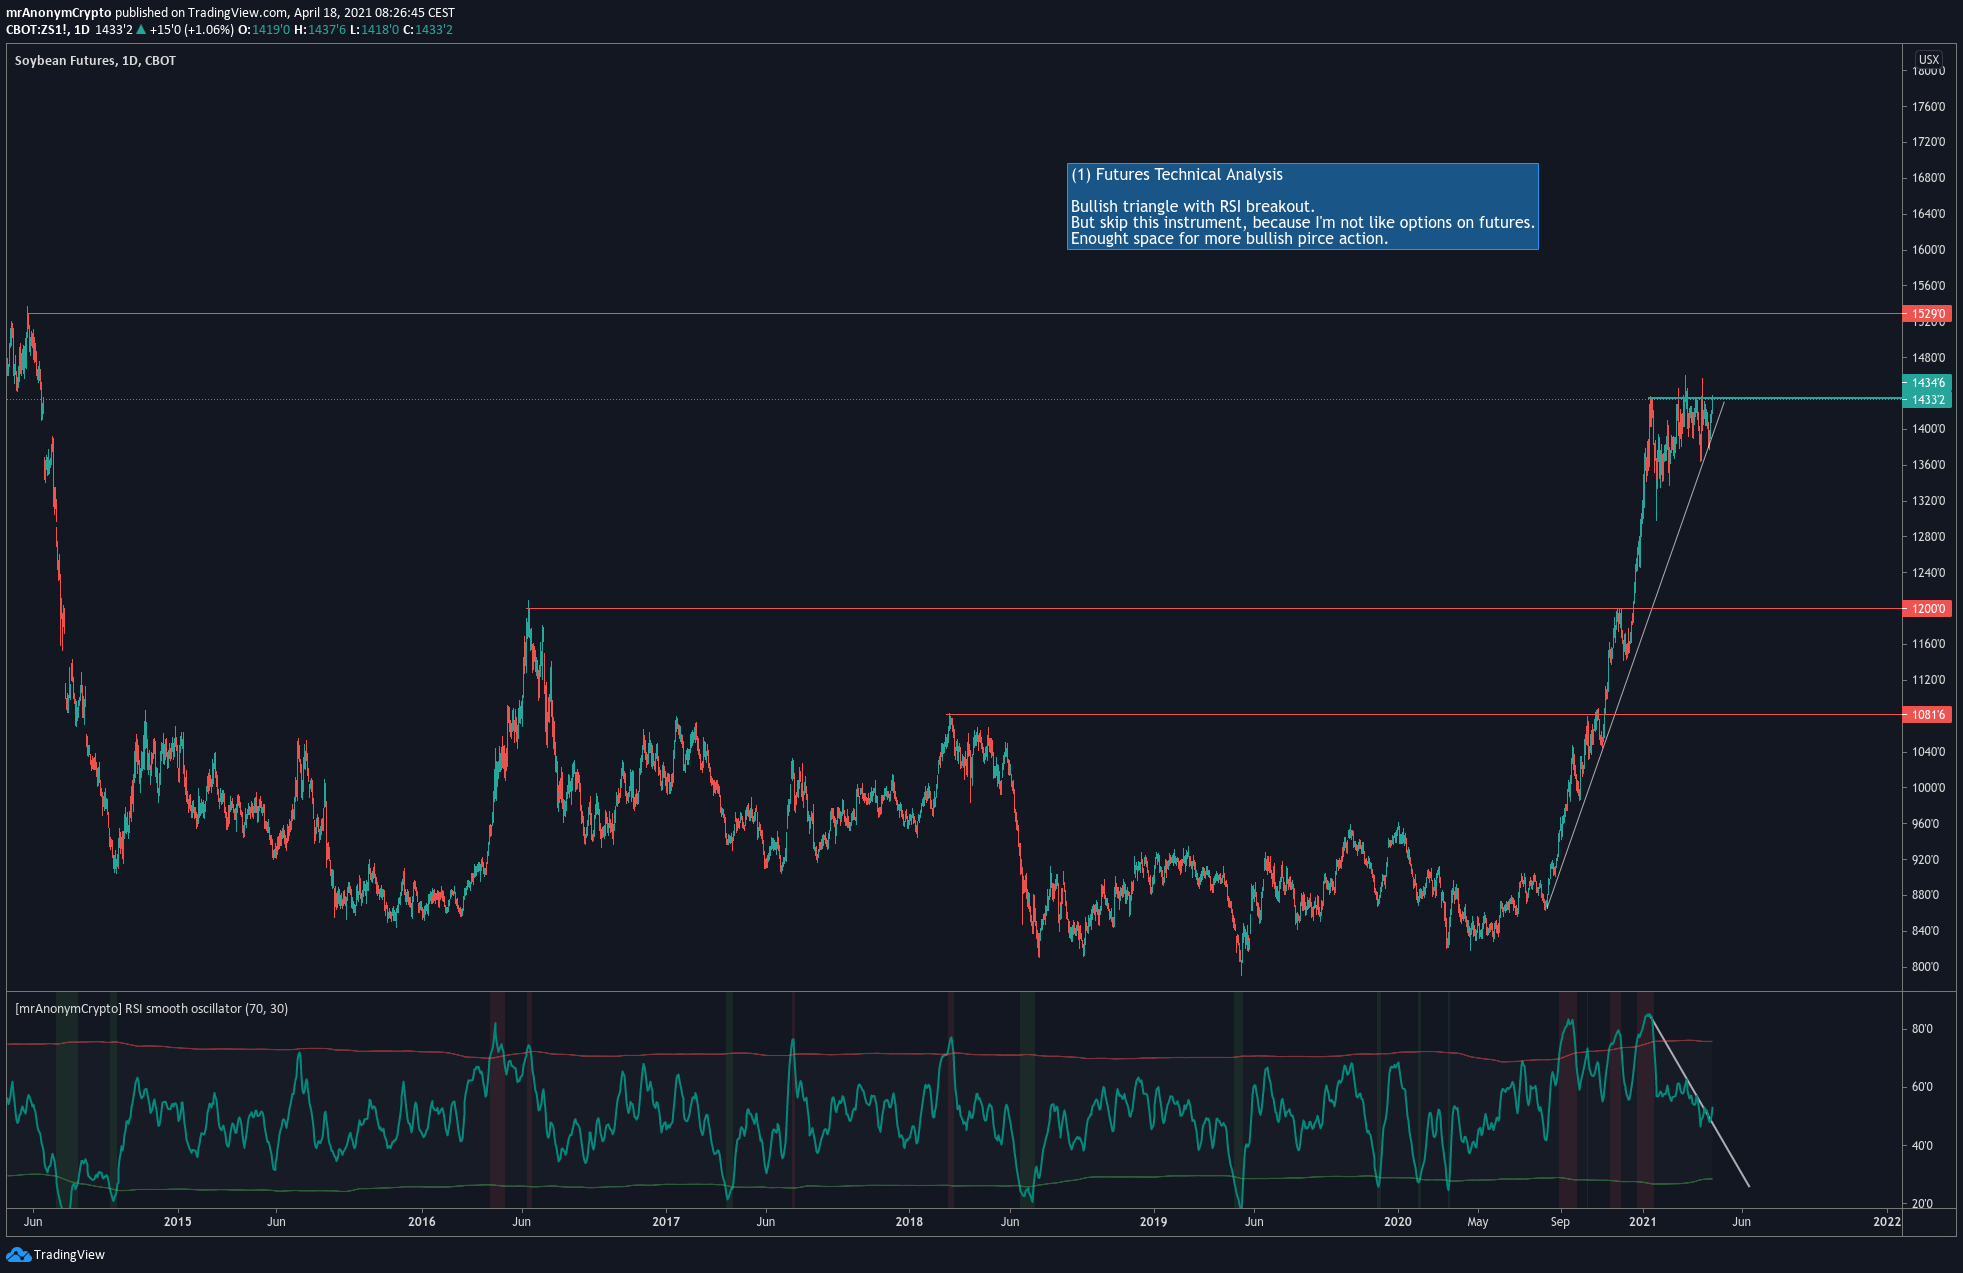Click the Sep label on time axis
Viewport: 1963px width, 1273px height.
point(1560,1222)
